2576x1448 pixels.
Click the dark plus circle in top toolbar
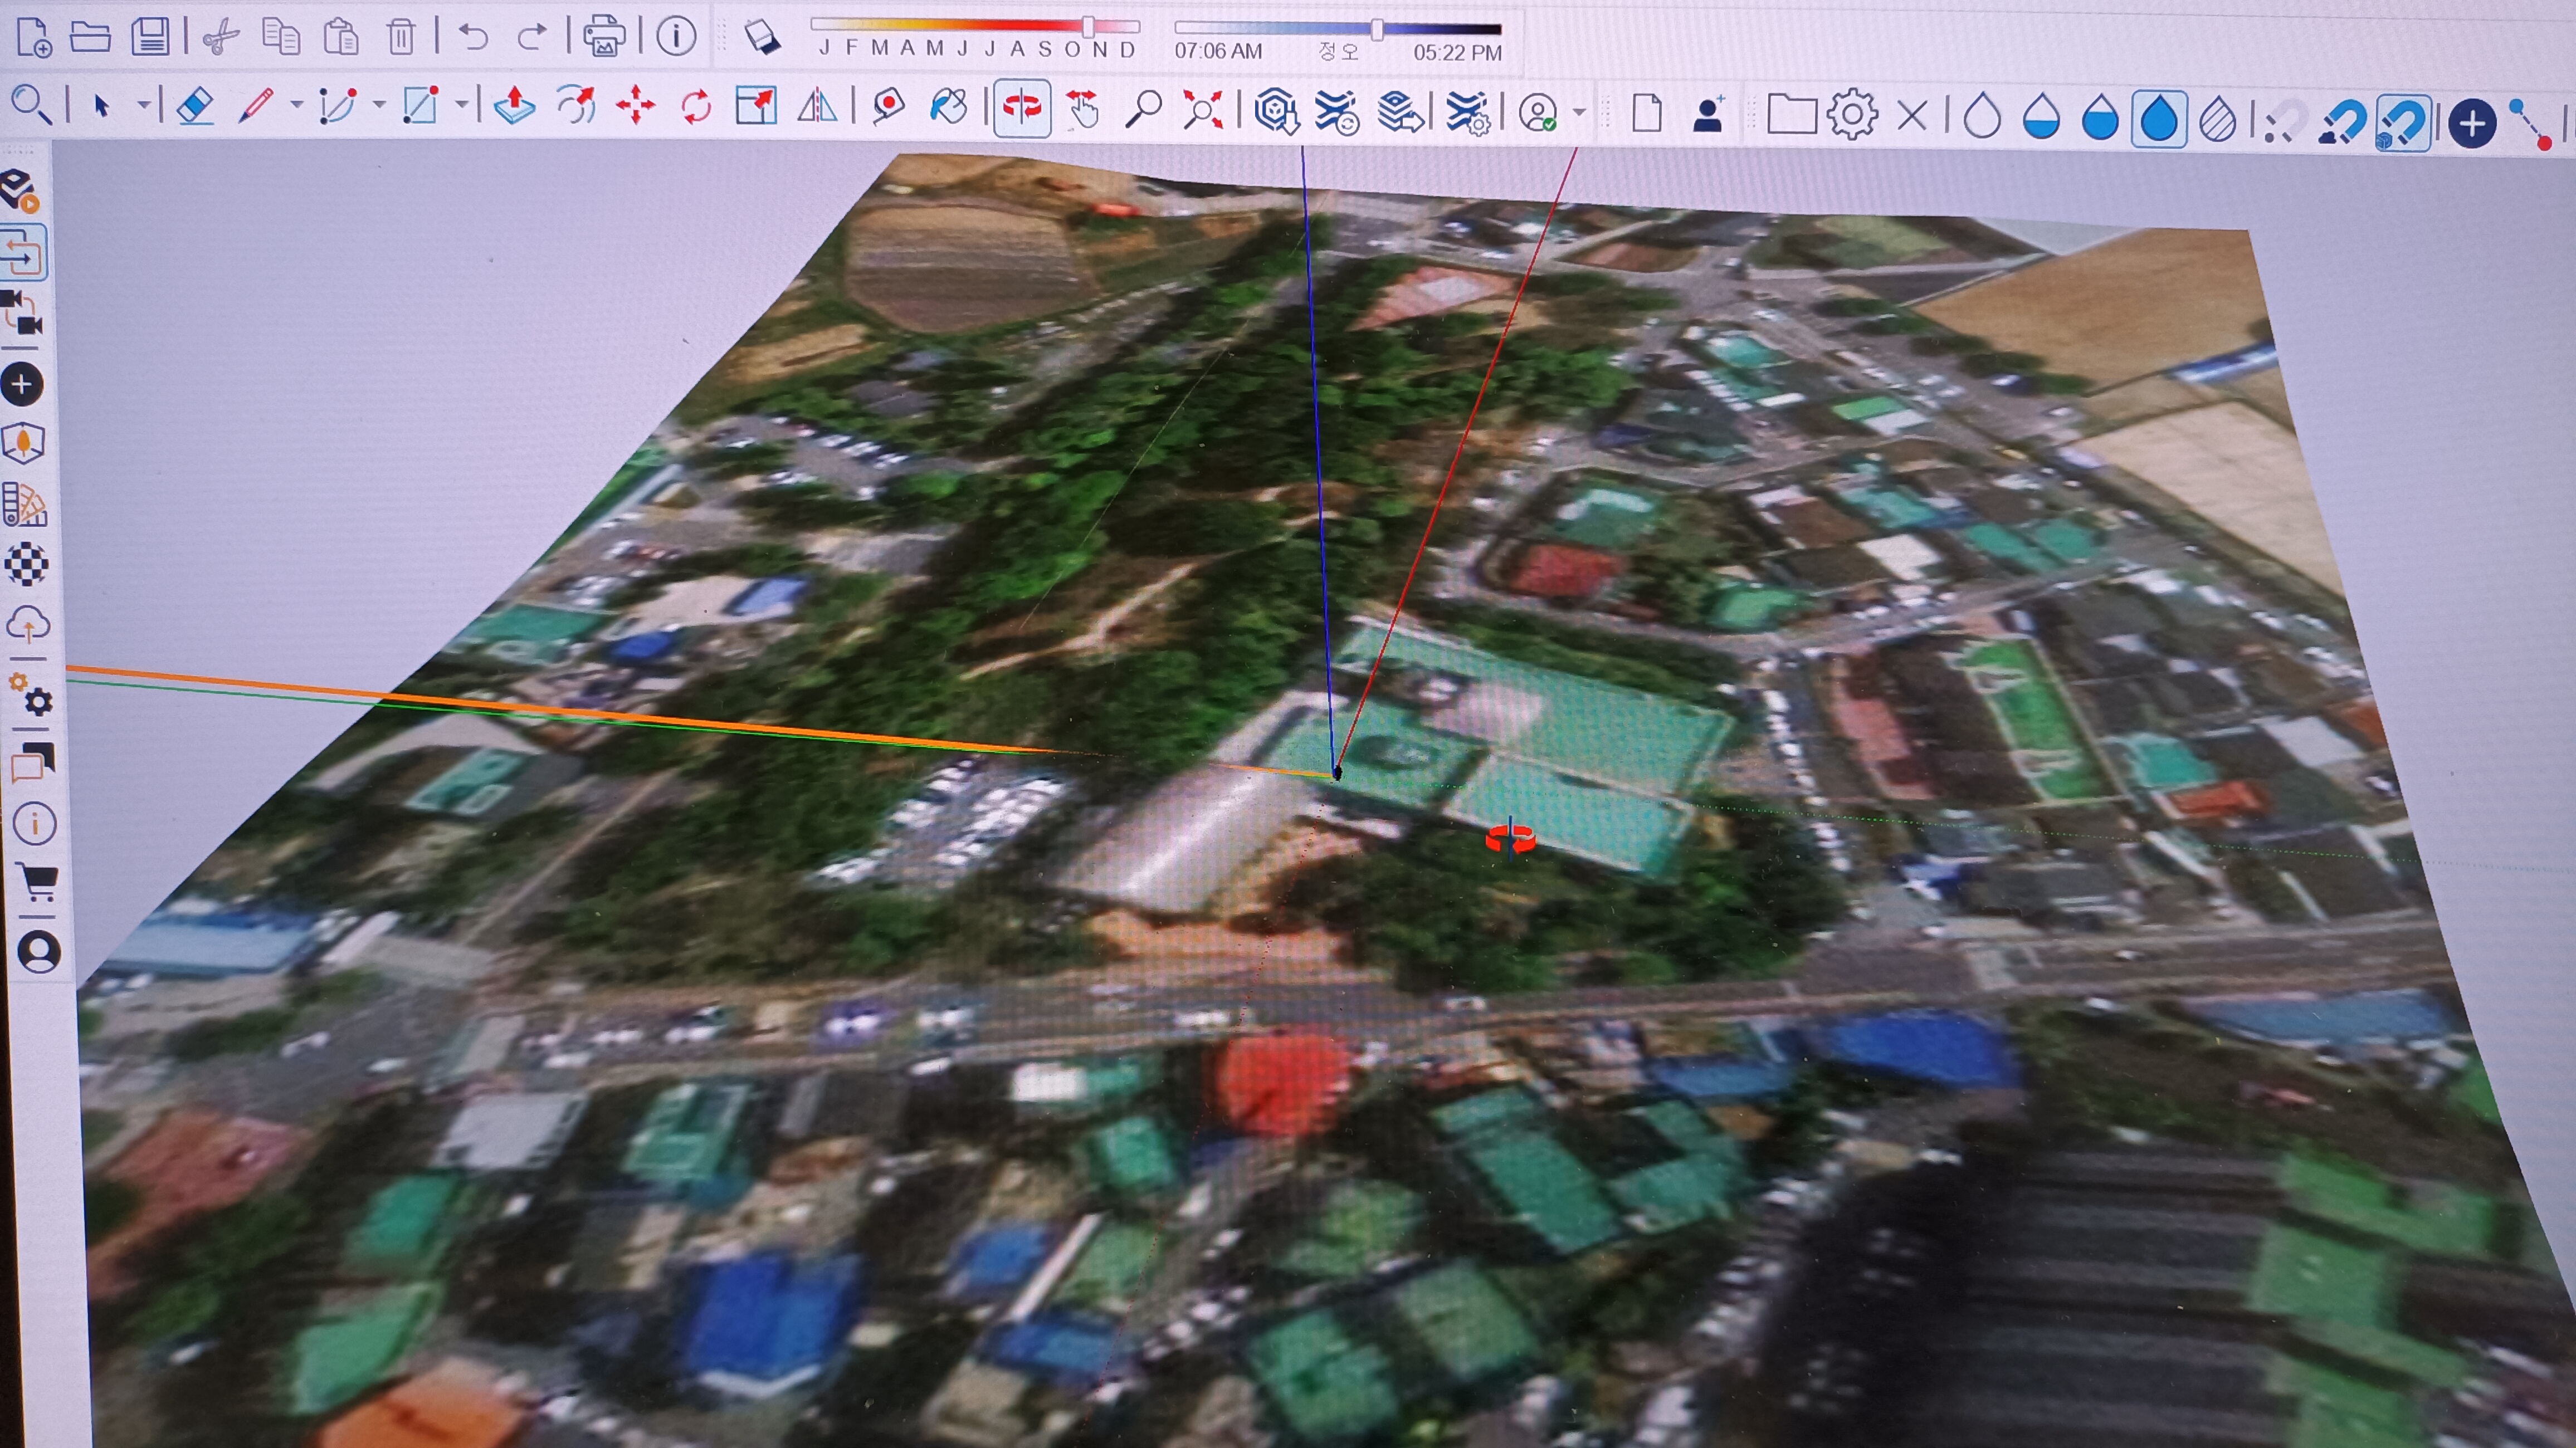(x=2471, y=125)
